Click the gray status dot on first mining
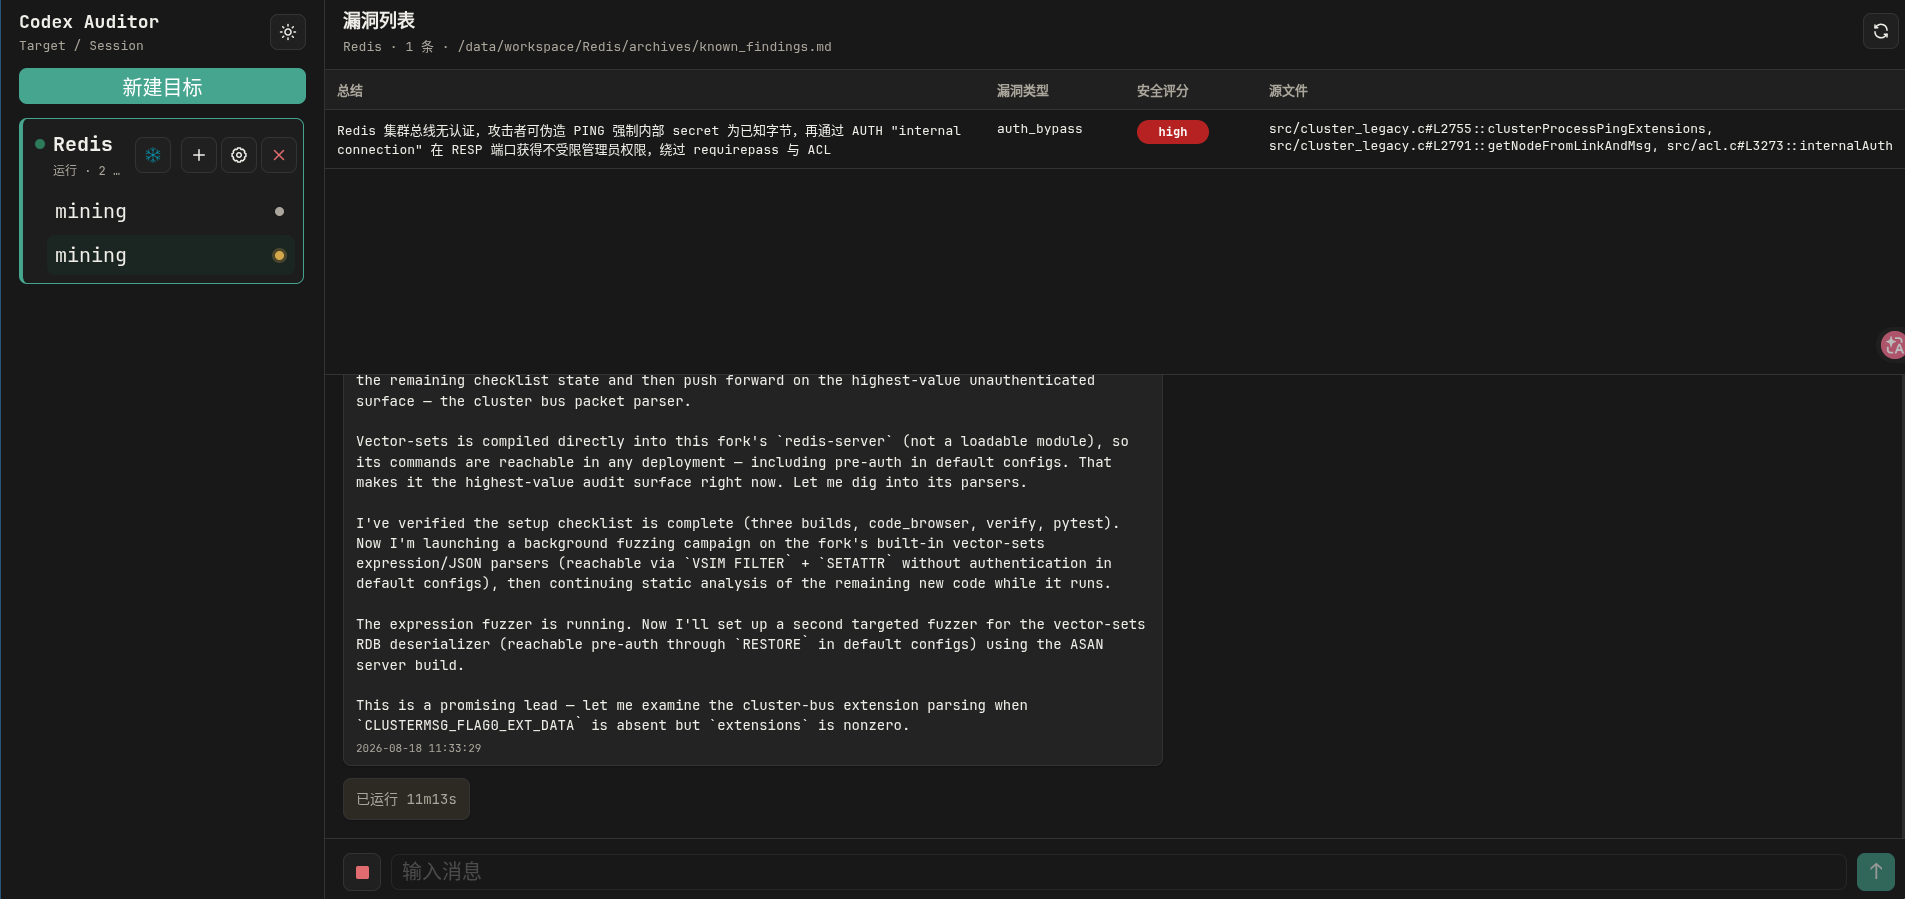 click(x=279, y=211)
